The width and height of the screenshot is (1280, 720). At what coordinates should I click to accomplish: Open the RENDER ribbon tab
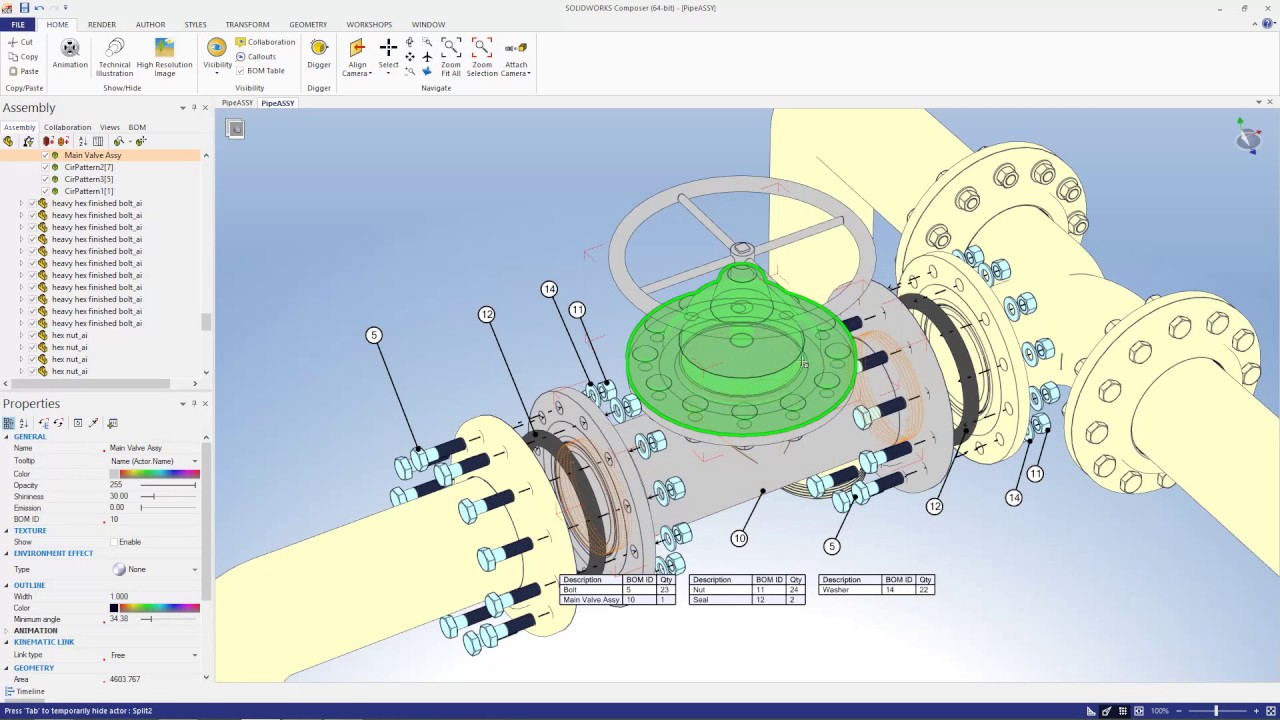[102, 24]
